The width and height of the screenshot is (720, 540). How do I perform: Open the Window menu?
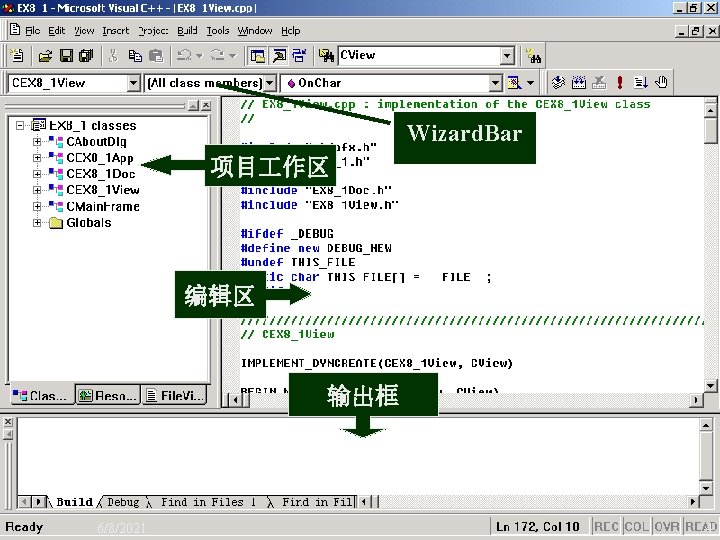click(x=255, y=31)
